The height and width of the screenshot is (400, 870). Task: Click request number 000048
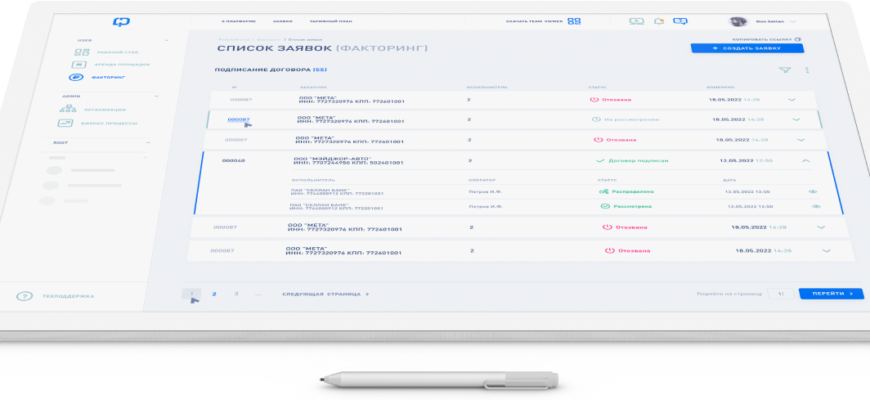(x=234, y=160)
